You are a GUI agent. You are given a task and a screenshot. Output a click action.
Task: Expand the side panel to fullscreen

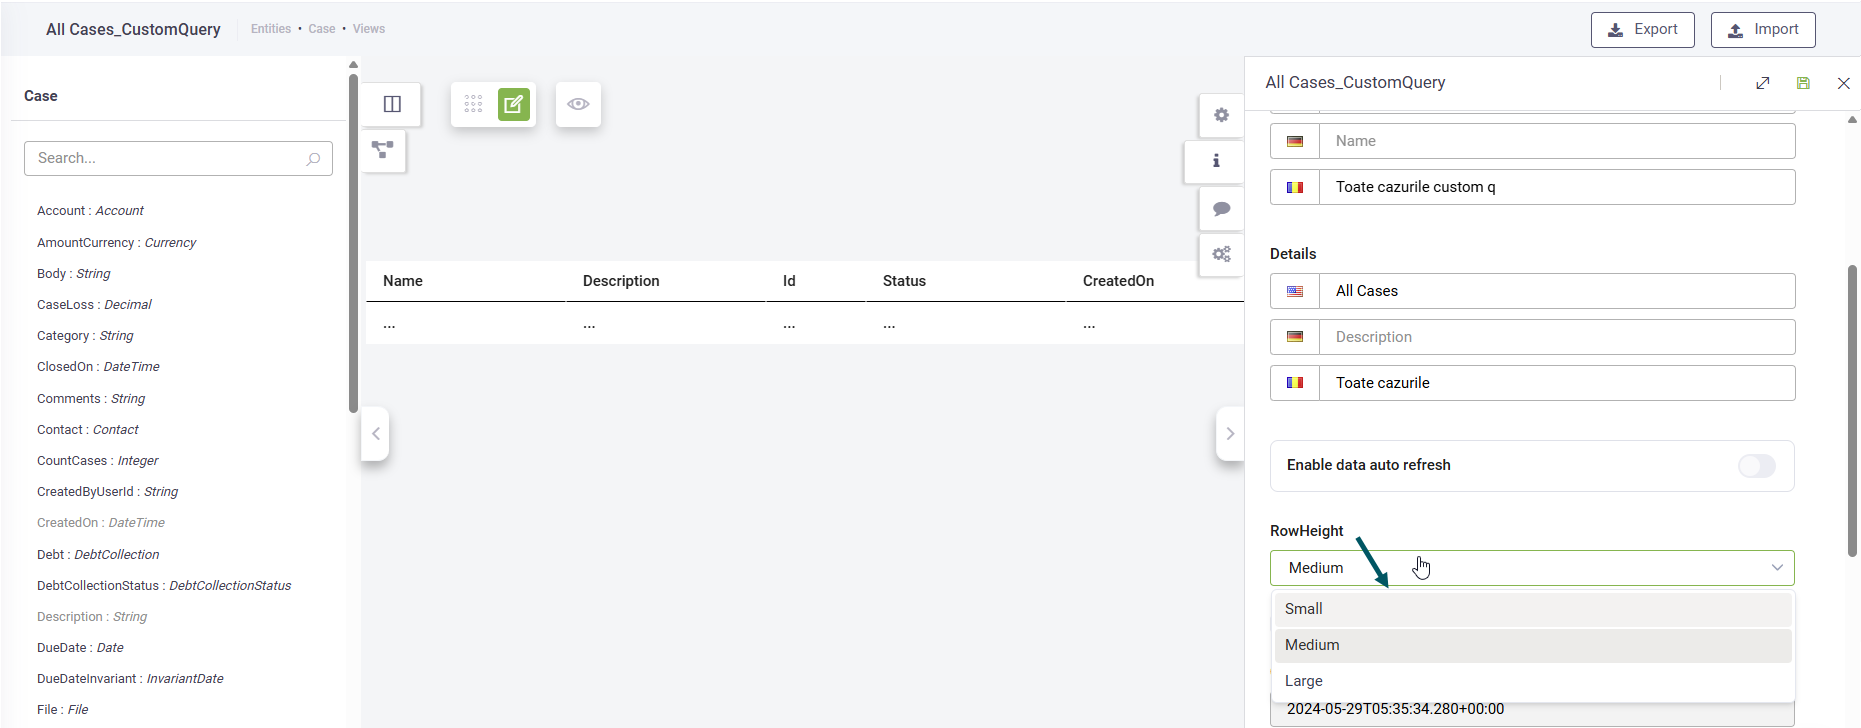tap(1763, 83)
